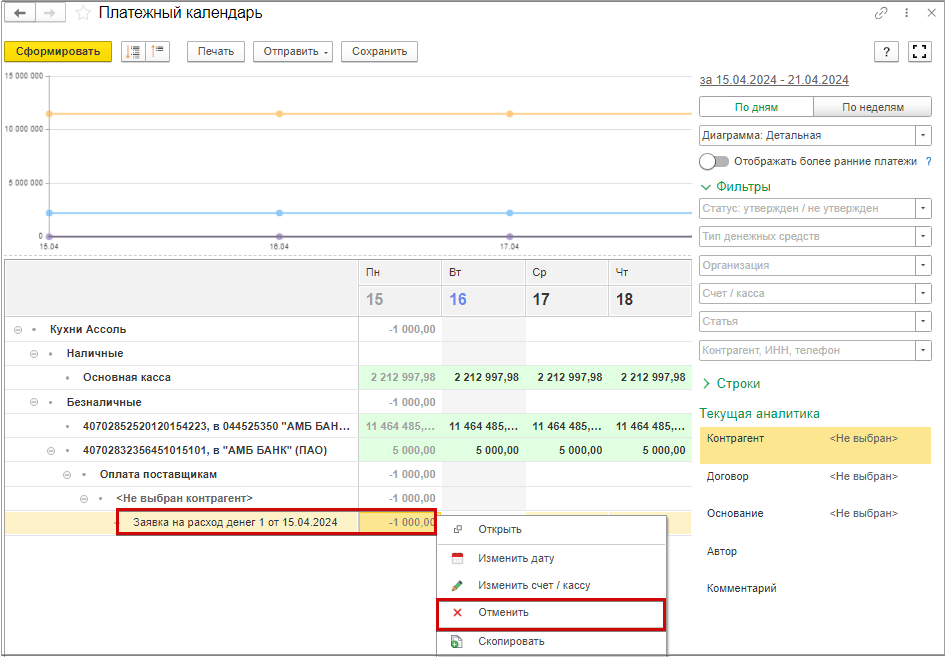
Task: Click the collapse all groups icon
Action: point(157,51)
